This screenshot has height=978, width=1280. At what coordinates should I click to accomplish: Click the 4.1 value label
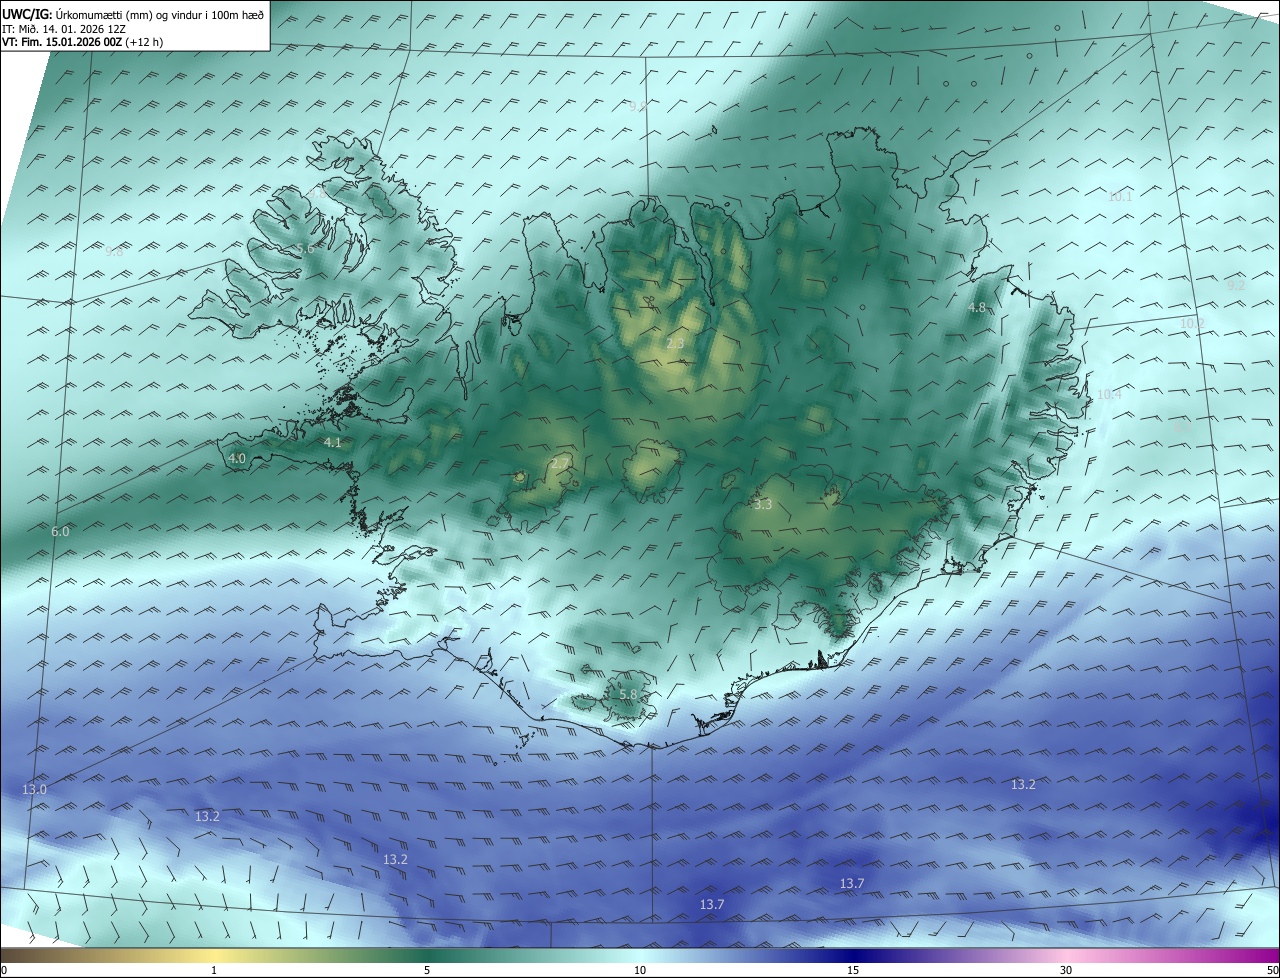pos(333,442)
